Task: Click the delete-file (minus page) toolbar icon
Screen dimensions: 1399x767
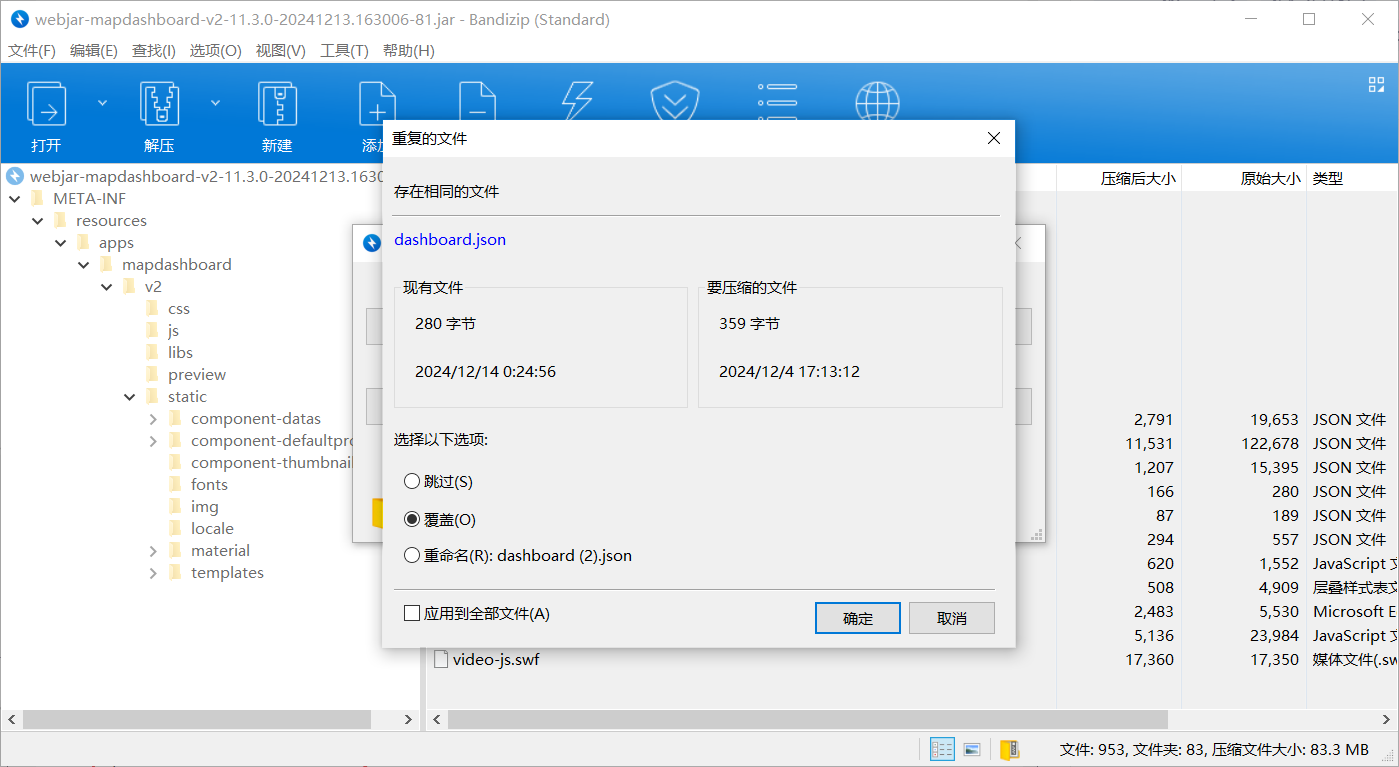Action: point(478,105)
